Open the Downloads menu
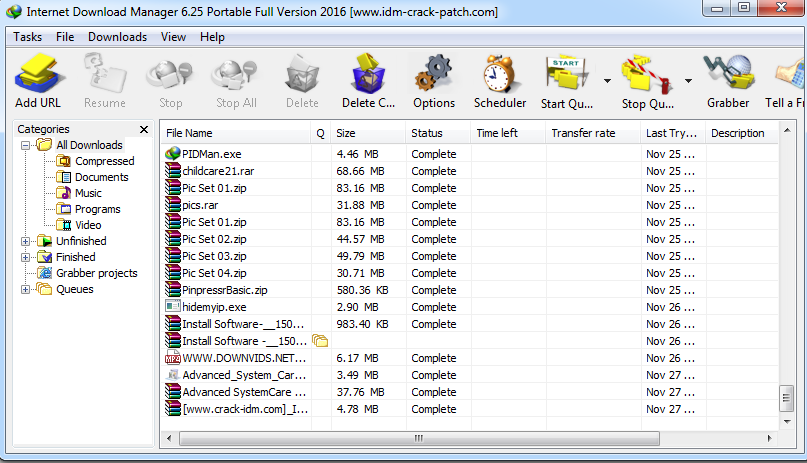This screenshot has width=807, height=463. 117,37
